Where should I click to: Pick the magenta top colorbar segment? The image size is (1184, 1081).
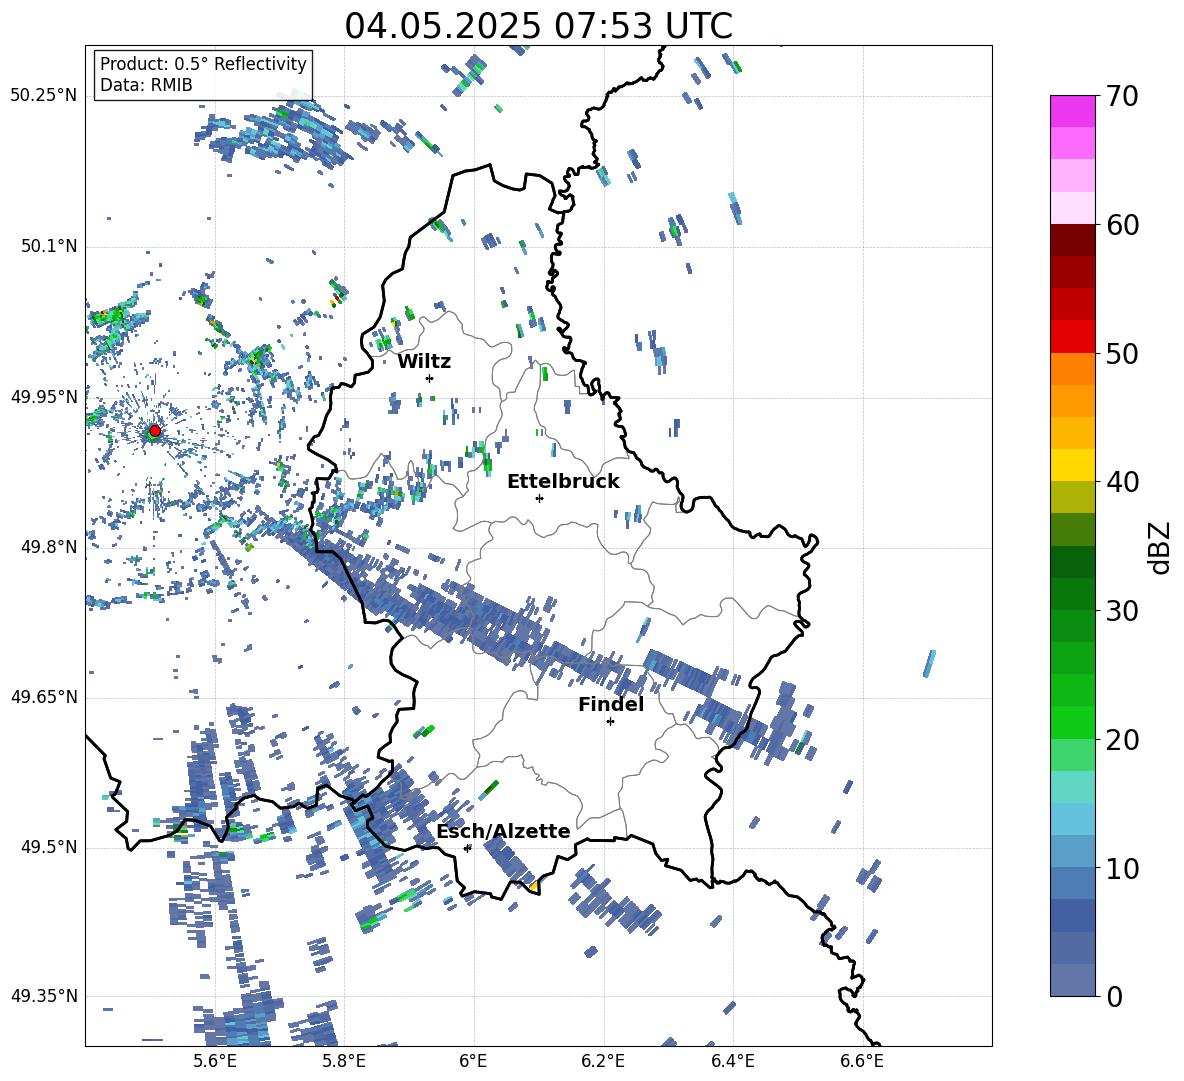(x=1072, y=111)
